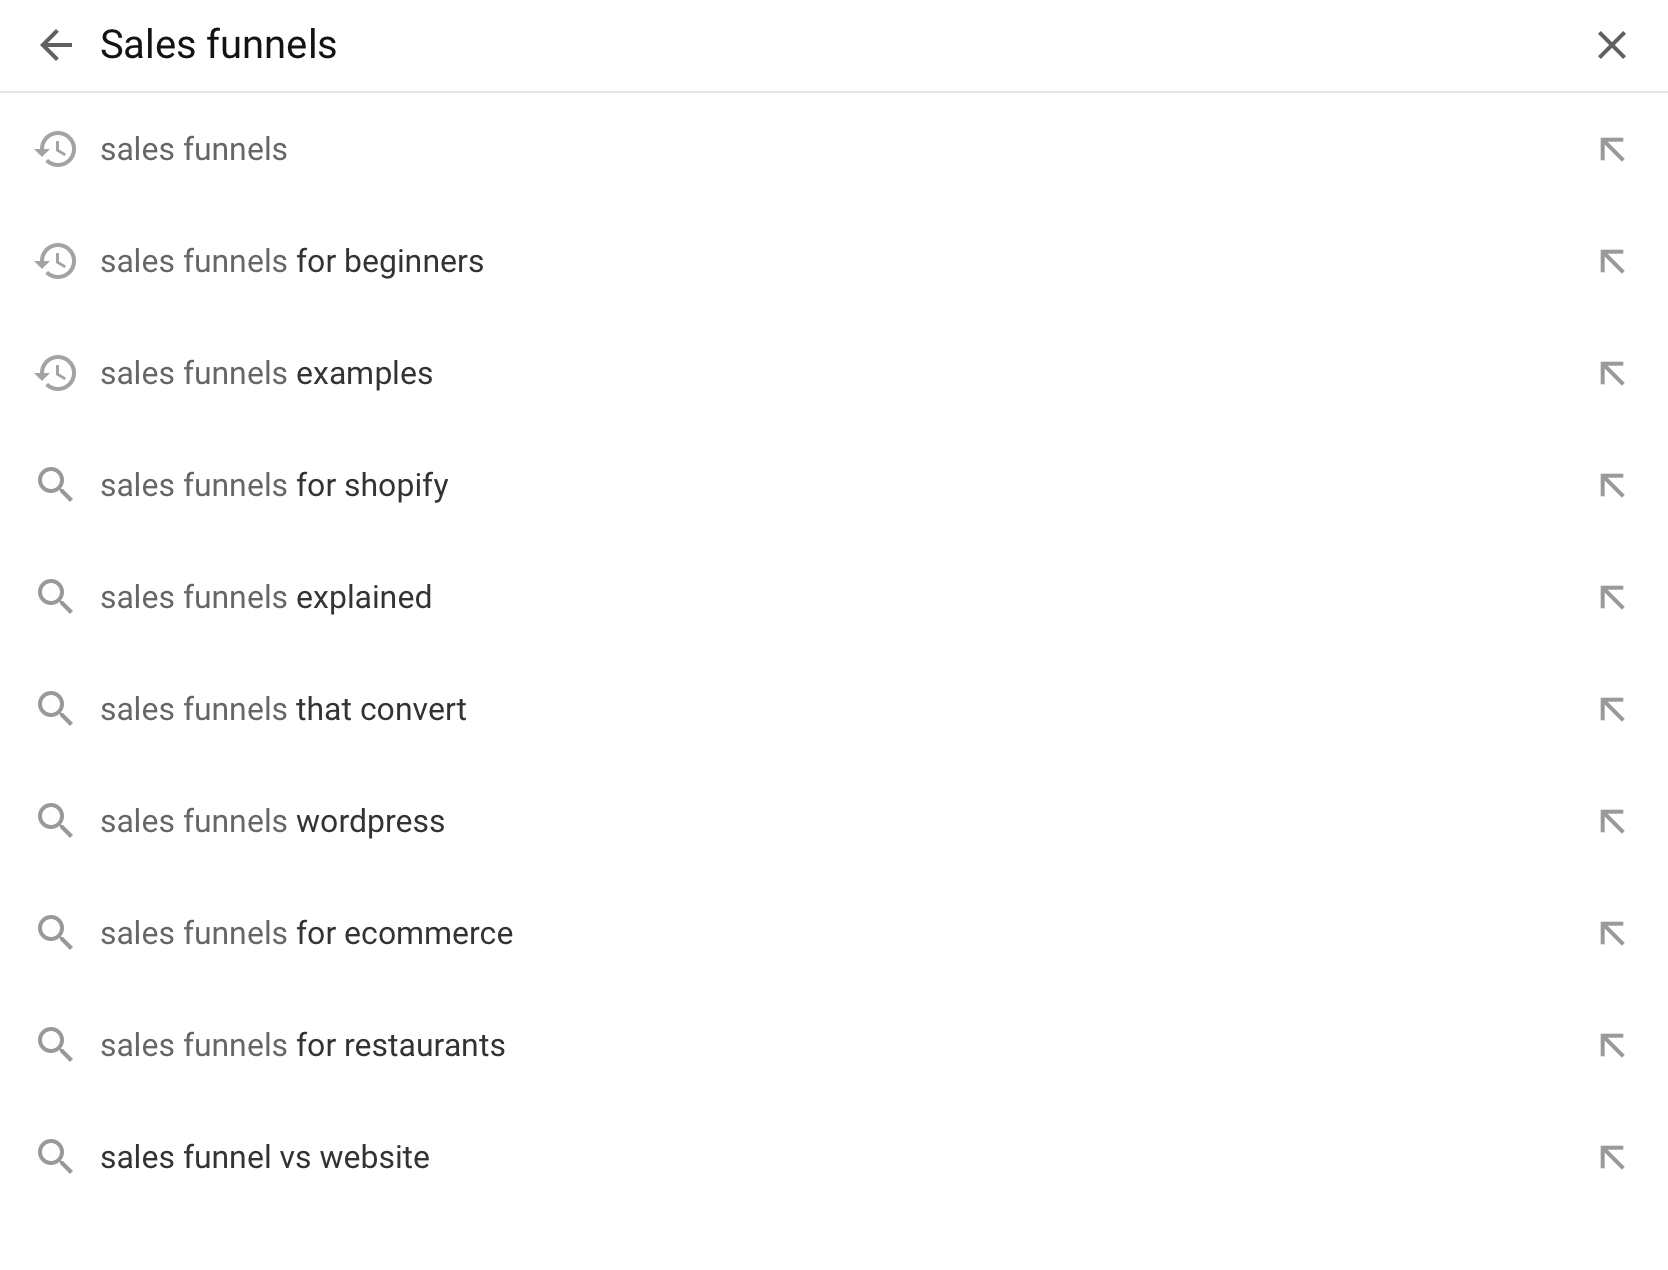Search for 'sales funnels that convert'

pyautogui.click(x=283, y=710)
